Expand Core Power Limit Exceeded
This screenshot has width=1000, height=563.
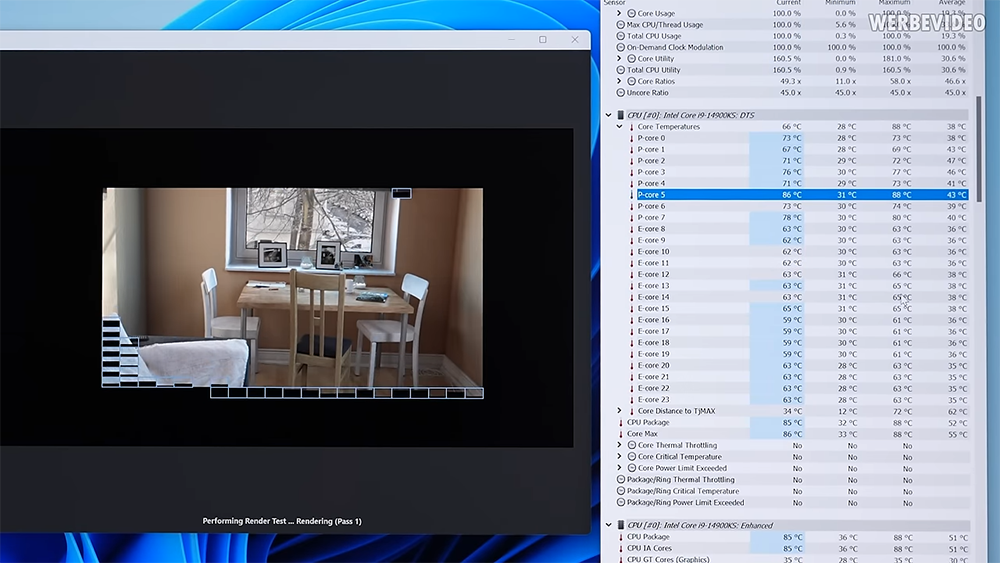tap(619, 468)
